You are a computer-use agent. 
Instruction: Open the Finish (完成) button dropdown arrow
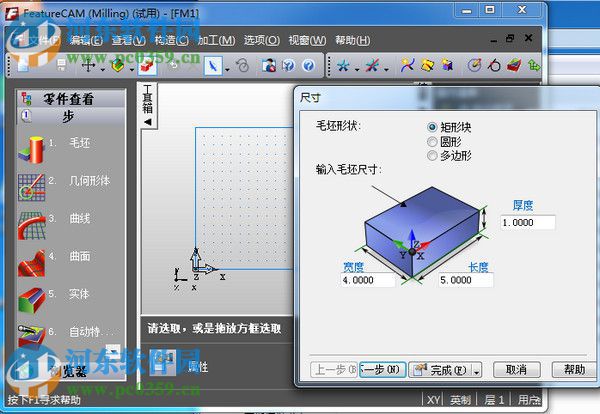click(x=476, y=370)
